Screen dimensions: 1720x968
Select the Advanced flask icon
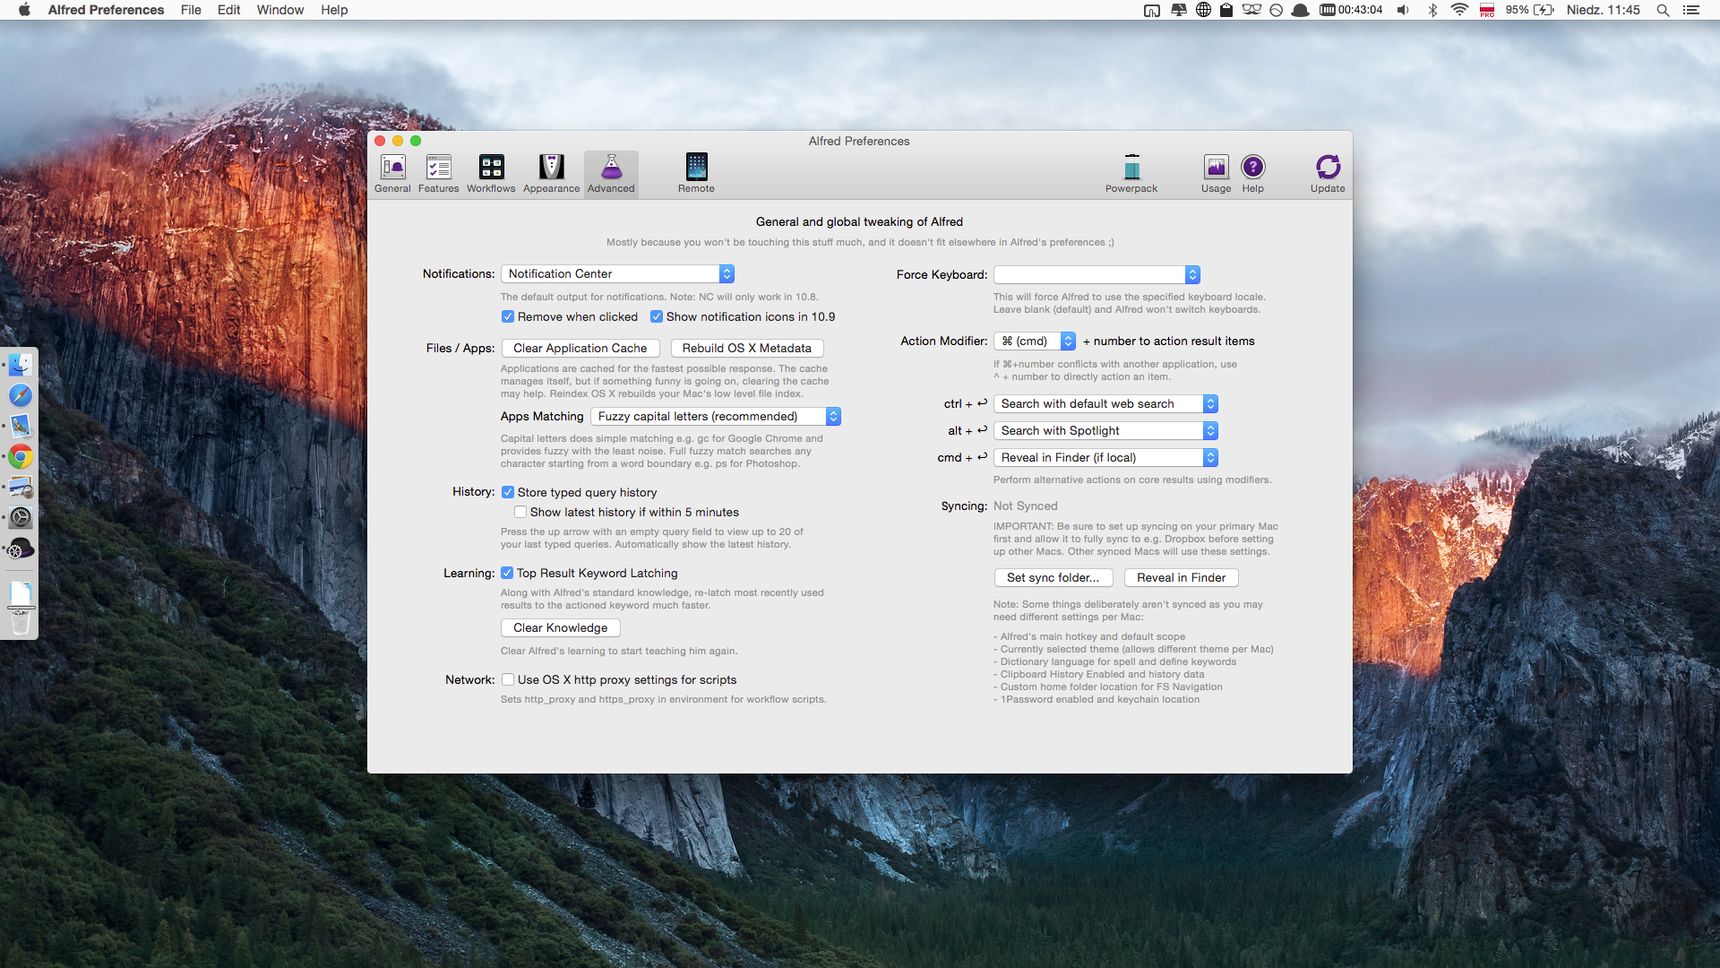click(611, 174)
